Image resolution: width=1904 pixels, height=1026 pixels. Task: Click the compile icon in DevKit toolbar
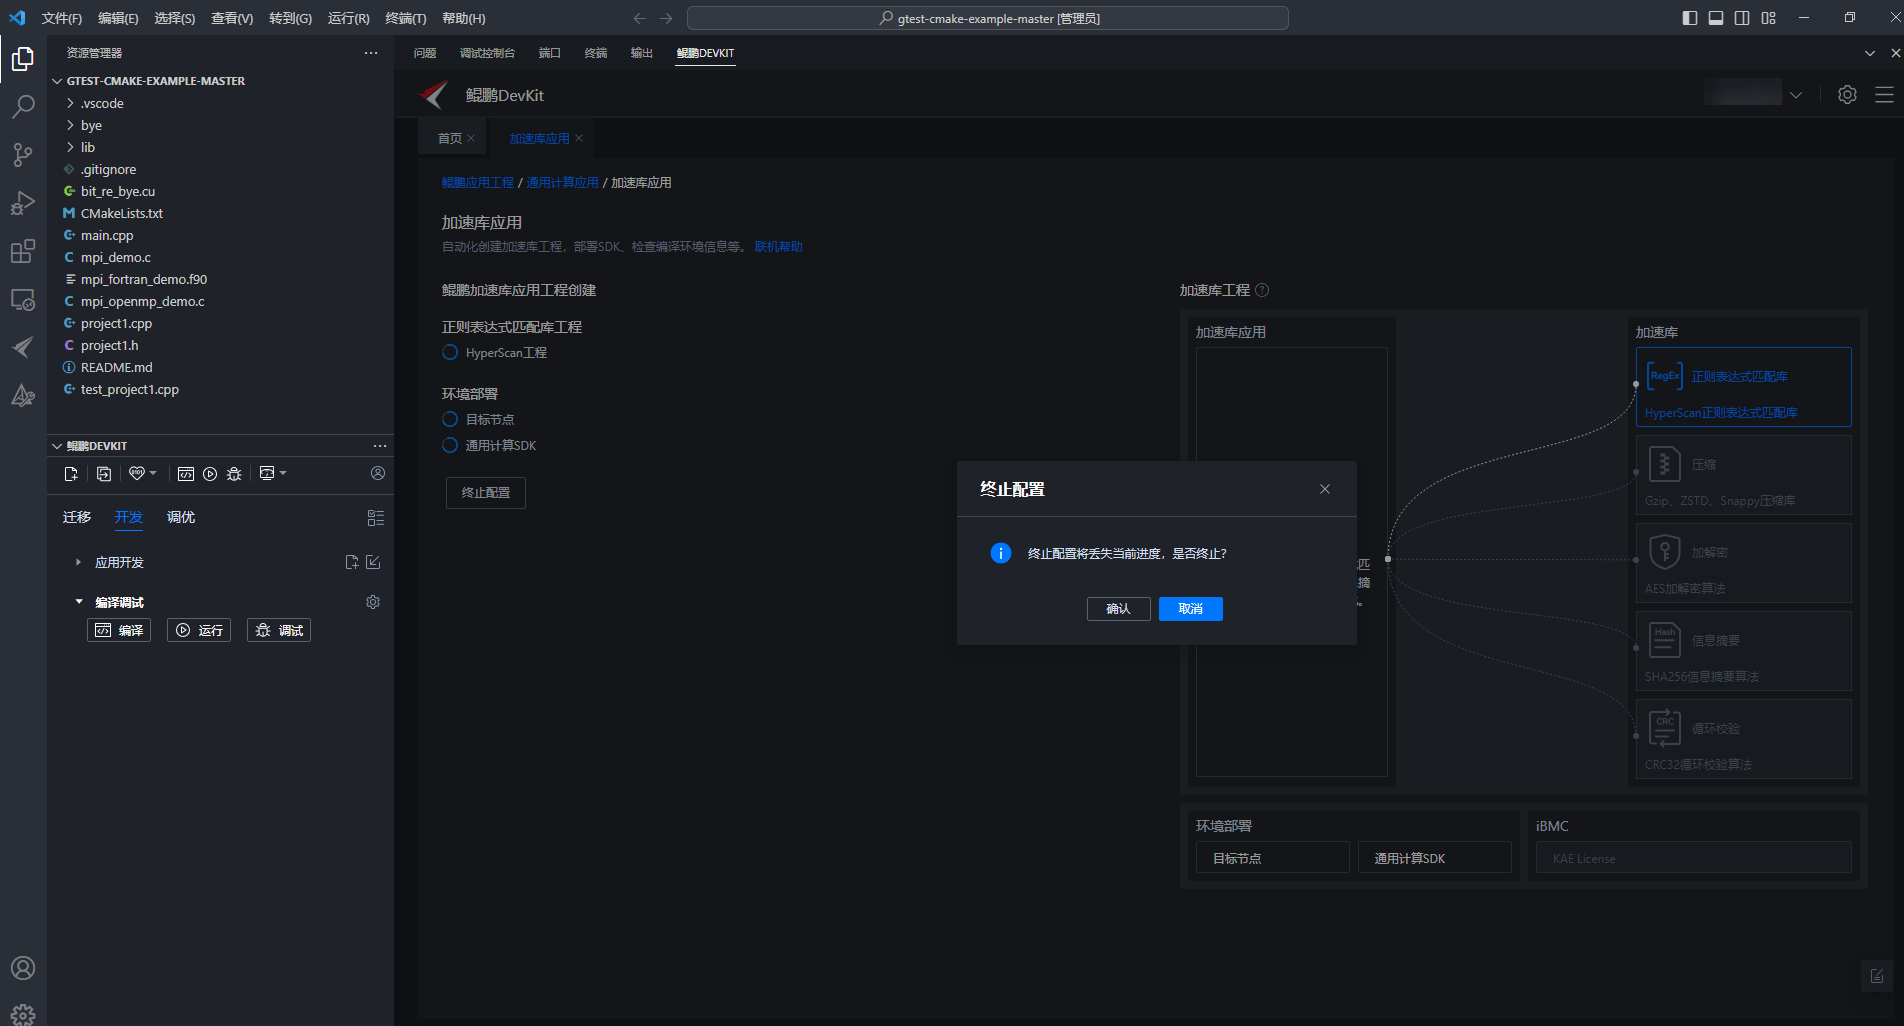point(186,474)
